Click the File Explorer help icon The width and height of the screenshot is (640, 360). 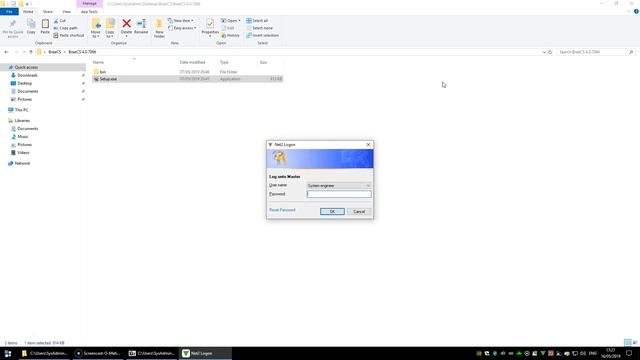coord(636,11)
